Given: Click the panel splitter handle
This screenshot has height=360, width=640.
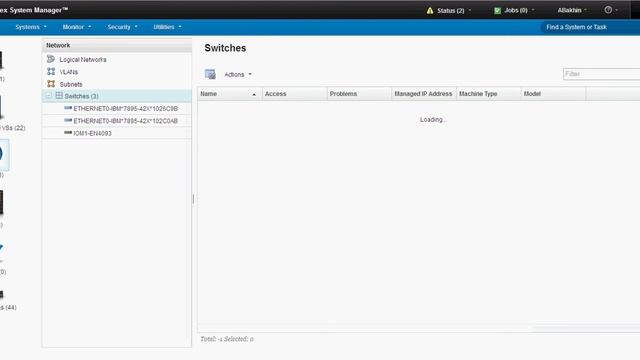Looking at the screenshot, I should pos(193,199).
